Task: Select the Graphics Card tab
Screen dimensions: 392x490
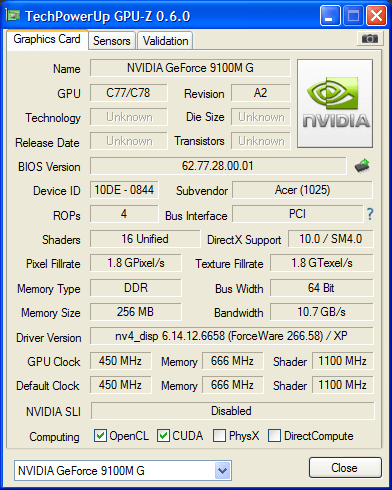Action: click(x=47, y=39)
